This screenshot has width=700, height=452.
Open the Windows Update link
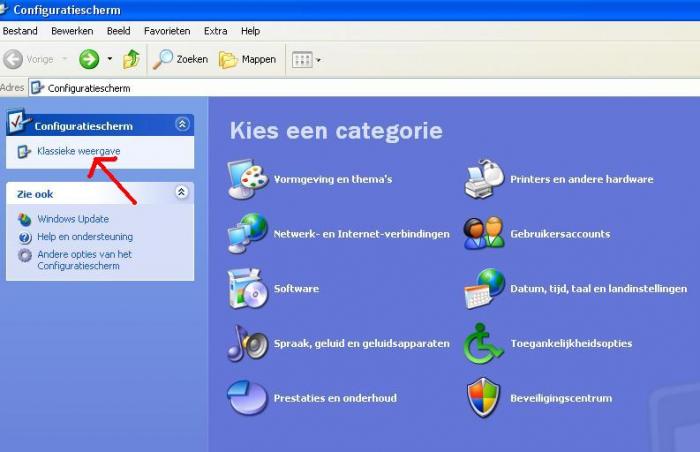pos(73,219)
